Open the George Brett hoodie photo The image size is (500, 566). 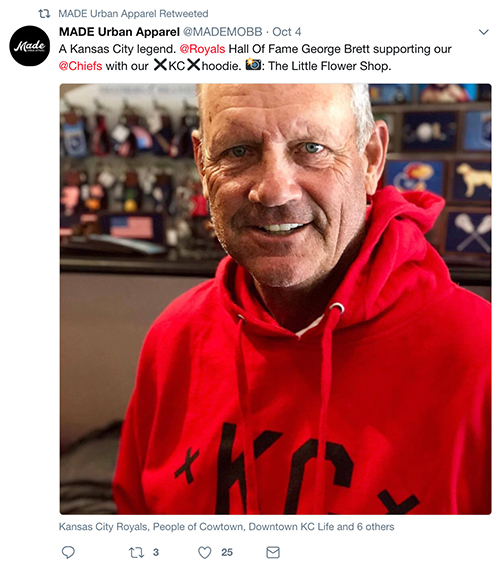[x=275, y=299]
